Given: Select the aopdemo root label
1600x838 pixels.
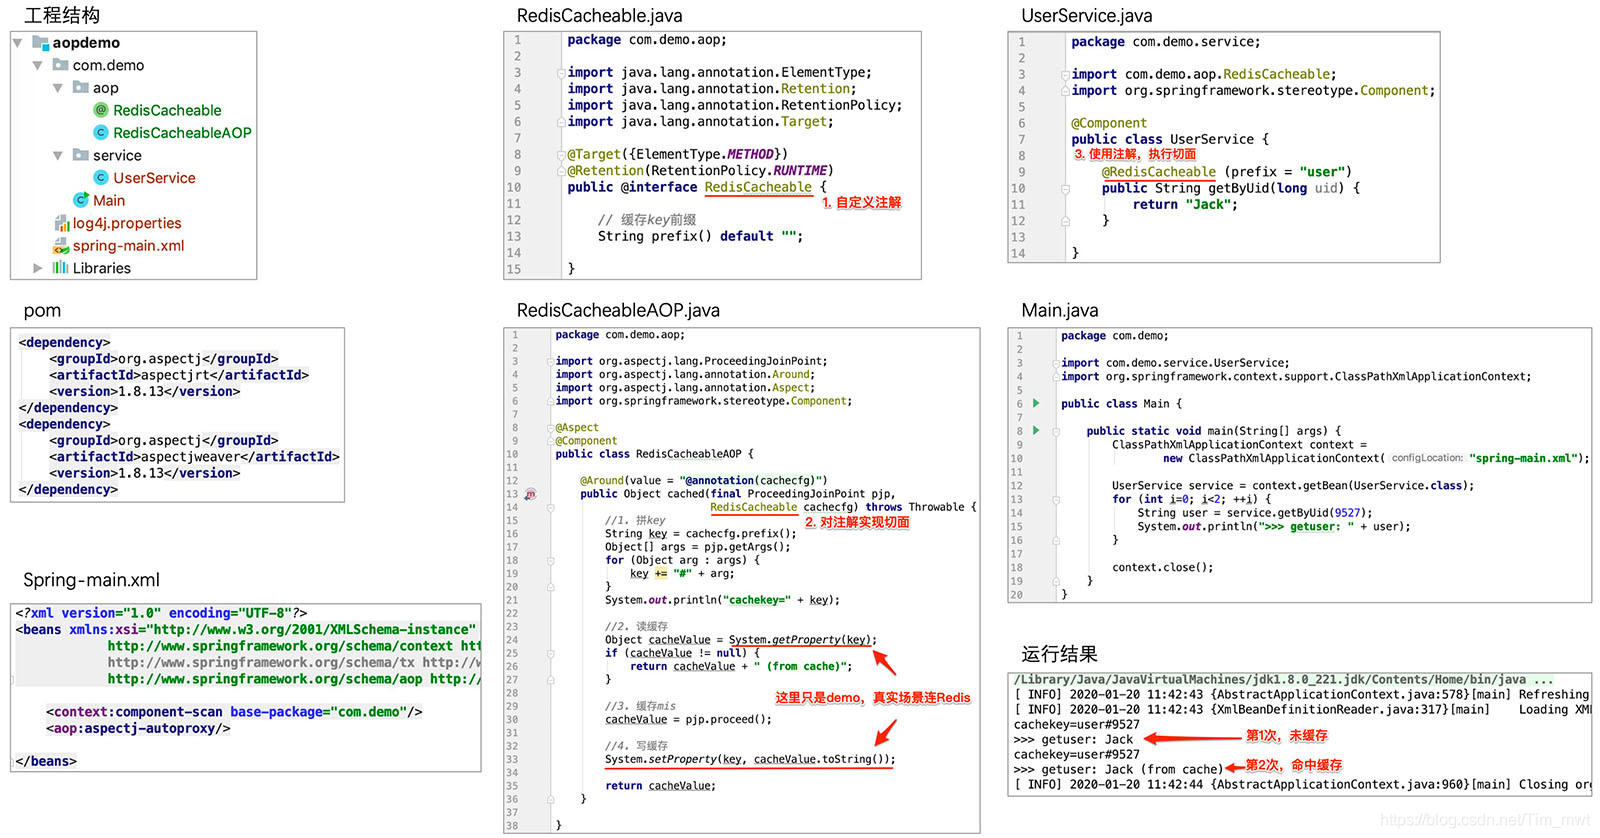Looking at the screenshot, I should point(86,42).
